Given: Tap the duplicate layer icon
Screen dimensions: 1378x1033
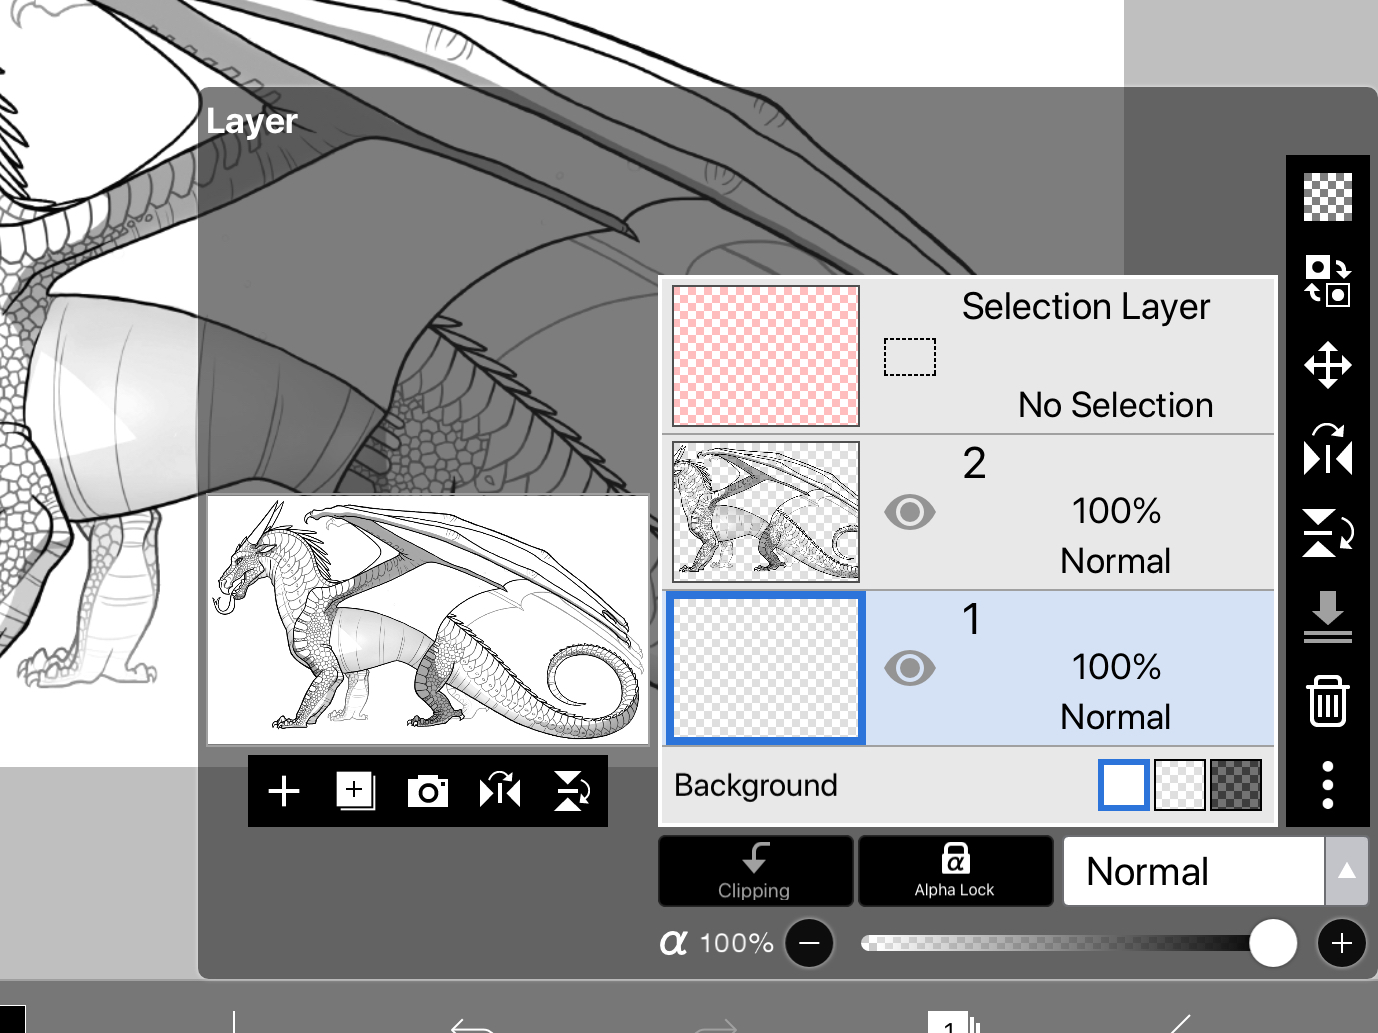Looking at the screenshot, I should [x=355, y=791].
